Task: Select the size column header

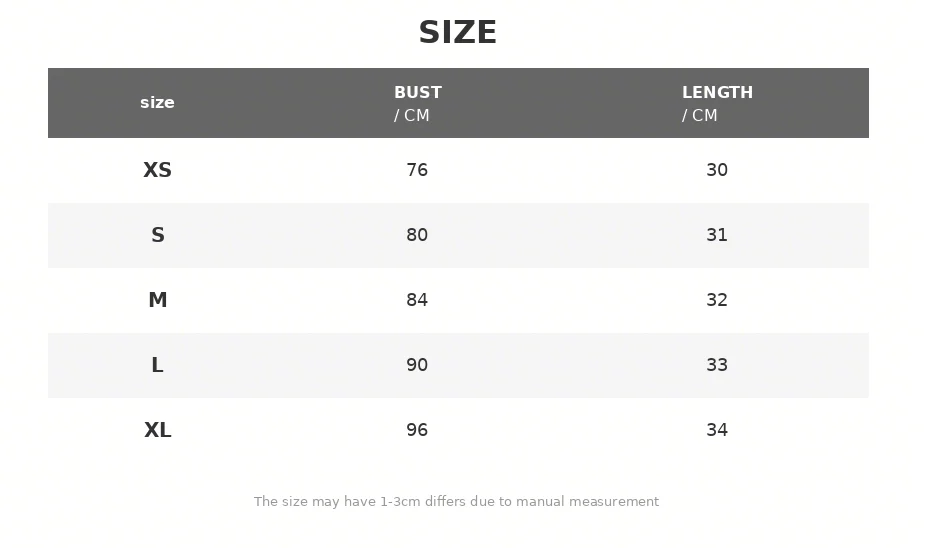Action: pyautogui.click(x=158, y=102)
